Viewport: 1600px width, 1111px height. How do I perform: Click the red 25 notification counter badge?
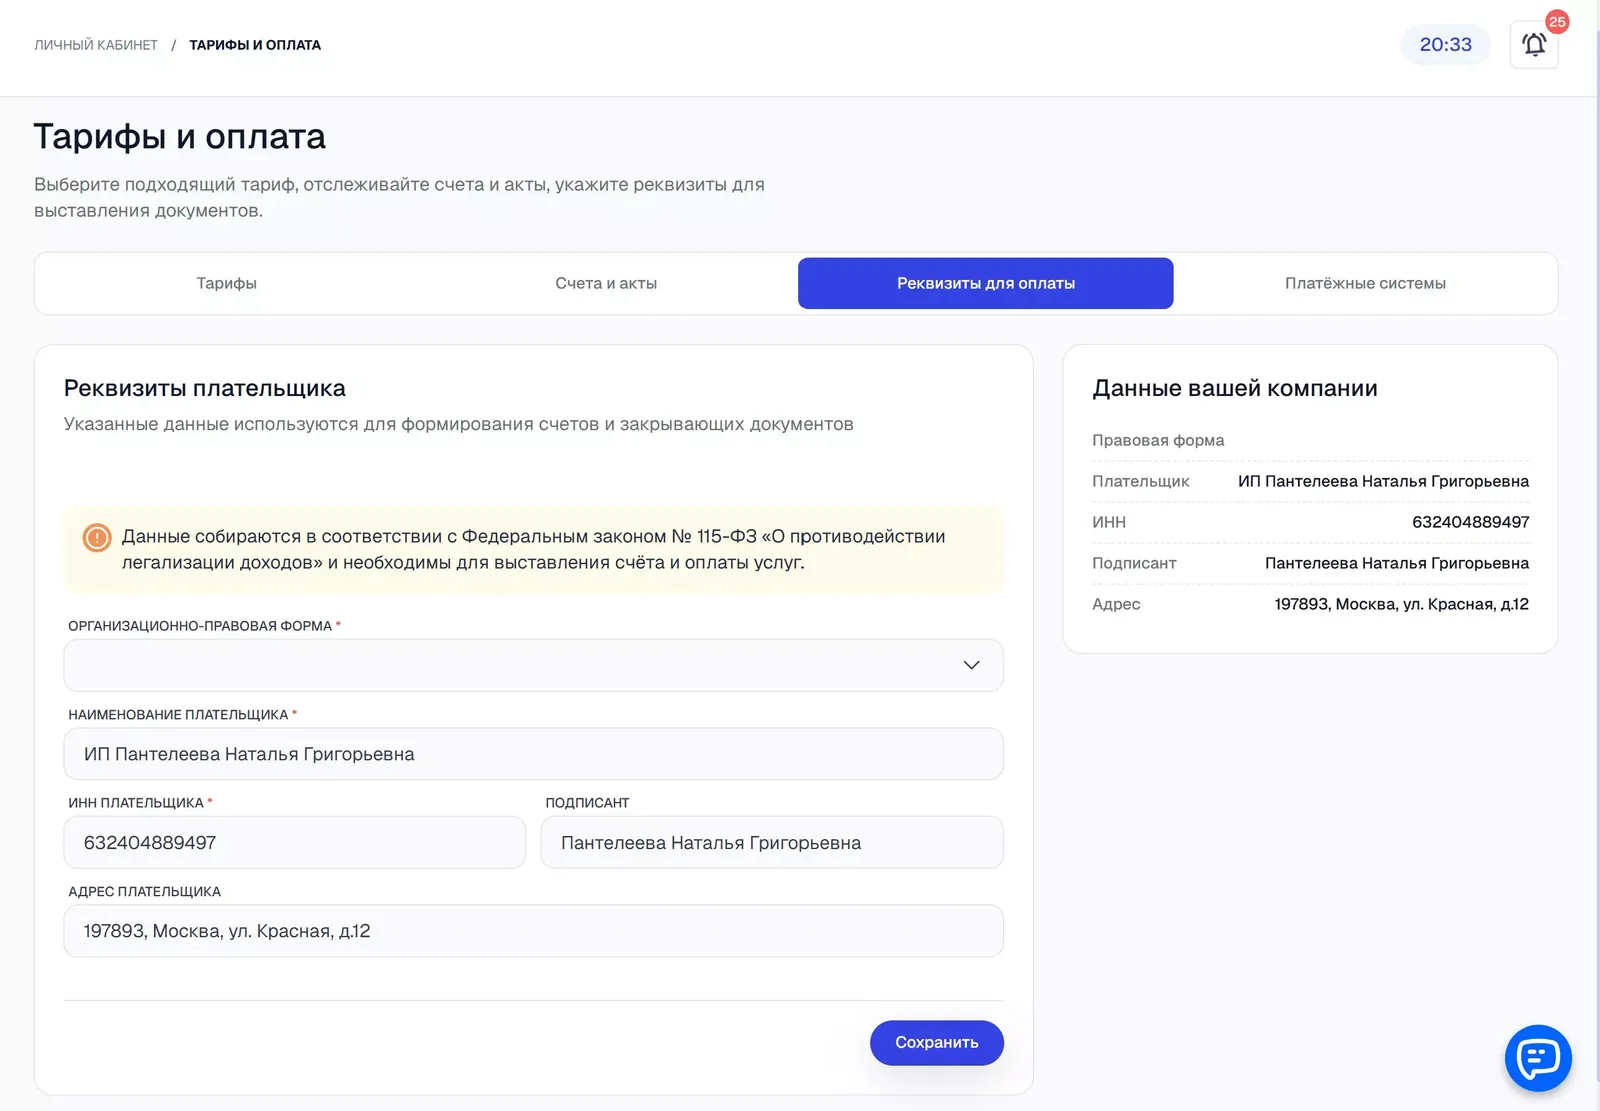pos(1557,22)
